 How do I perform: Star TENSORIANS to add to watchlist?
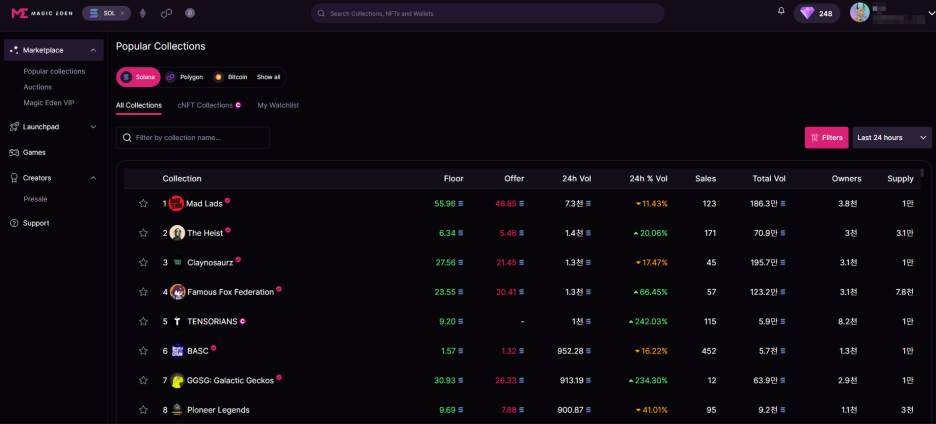[x=143, y=321]
